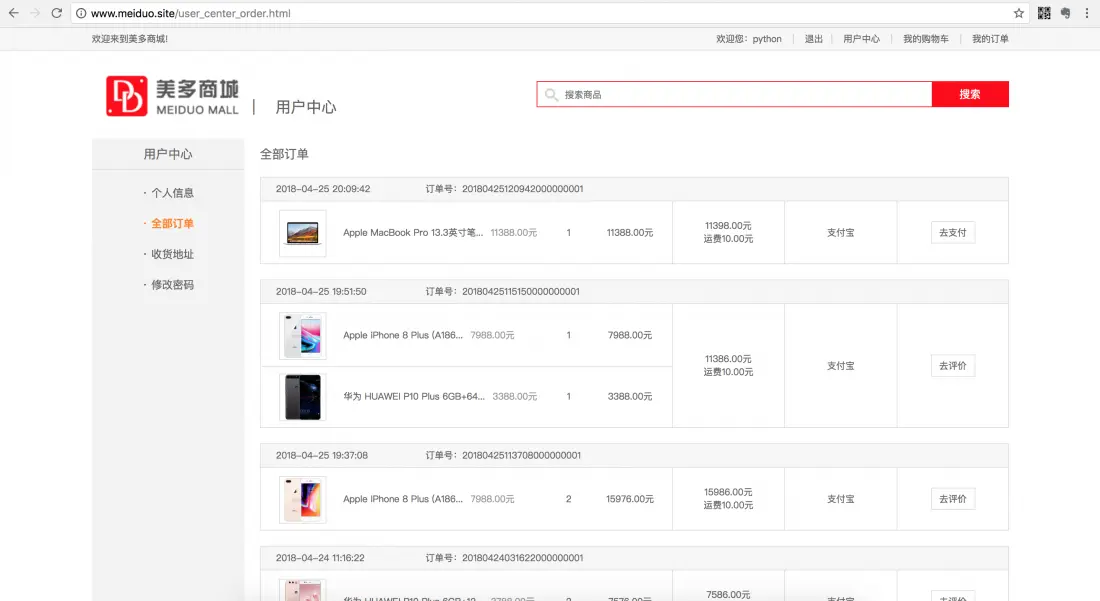This screenshot has width=1100, height=601.
Task: Select 个人信息 in the sidebar
Action: pos(173,193)
